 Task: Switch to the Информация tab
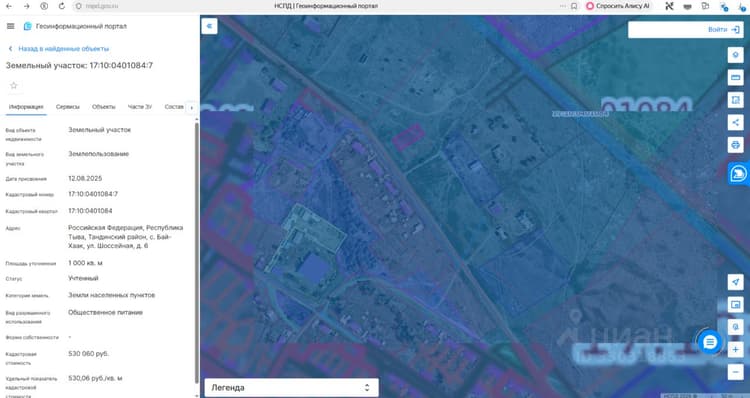(26, 107)
